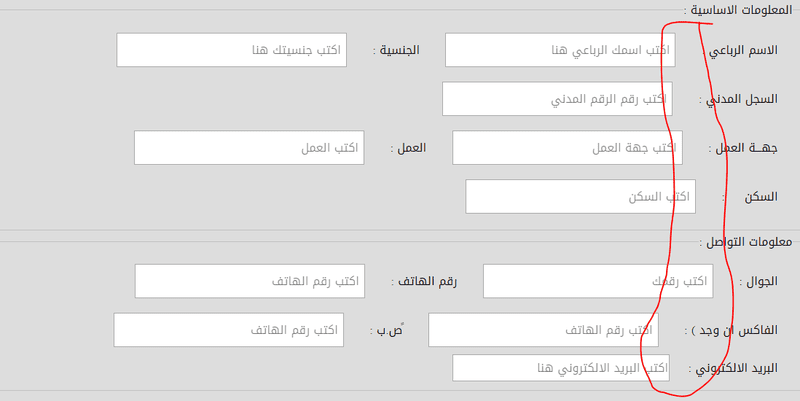Select the civil ID (السجل المدني) field
This screenshot has width=800, height=401.
557,99
